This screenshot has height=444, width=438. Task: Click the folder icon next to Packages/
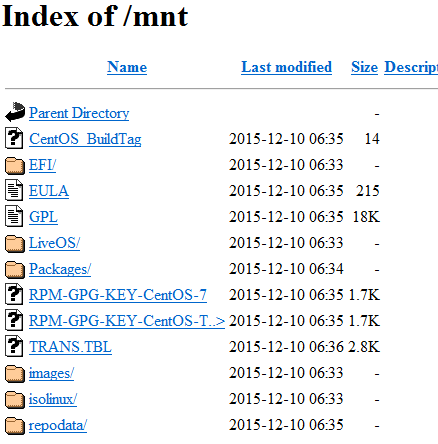click(15, 270)
